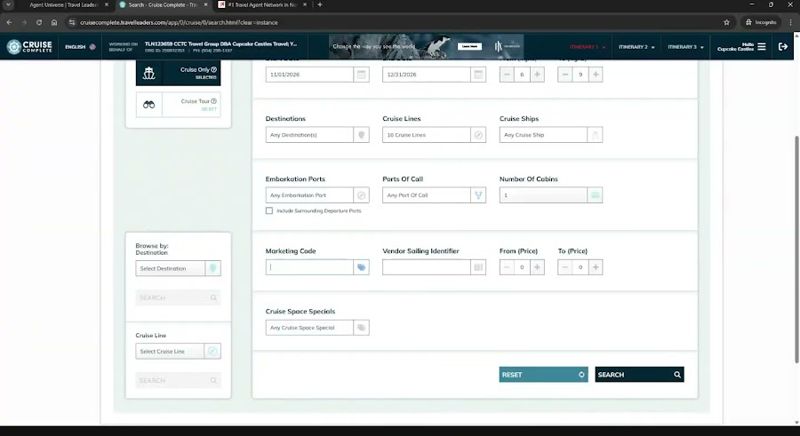Increase the To (Price) value
This screenshot has height=436, width=800.
[595, 267]
